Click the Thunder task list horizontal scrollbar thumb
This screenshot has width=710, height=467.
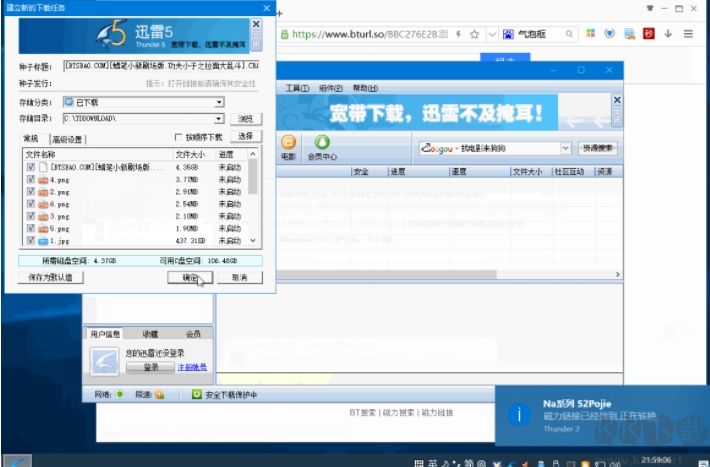[386, 275]
